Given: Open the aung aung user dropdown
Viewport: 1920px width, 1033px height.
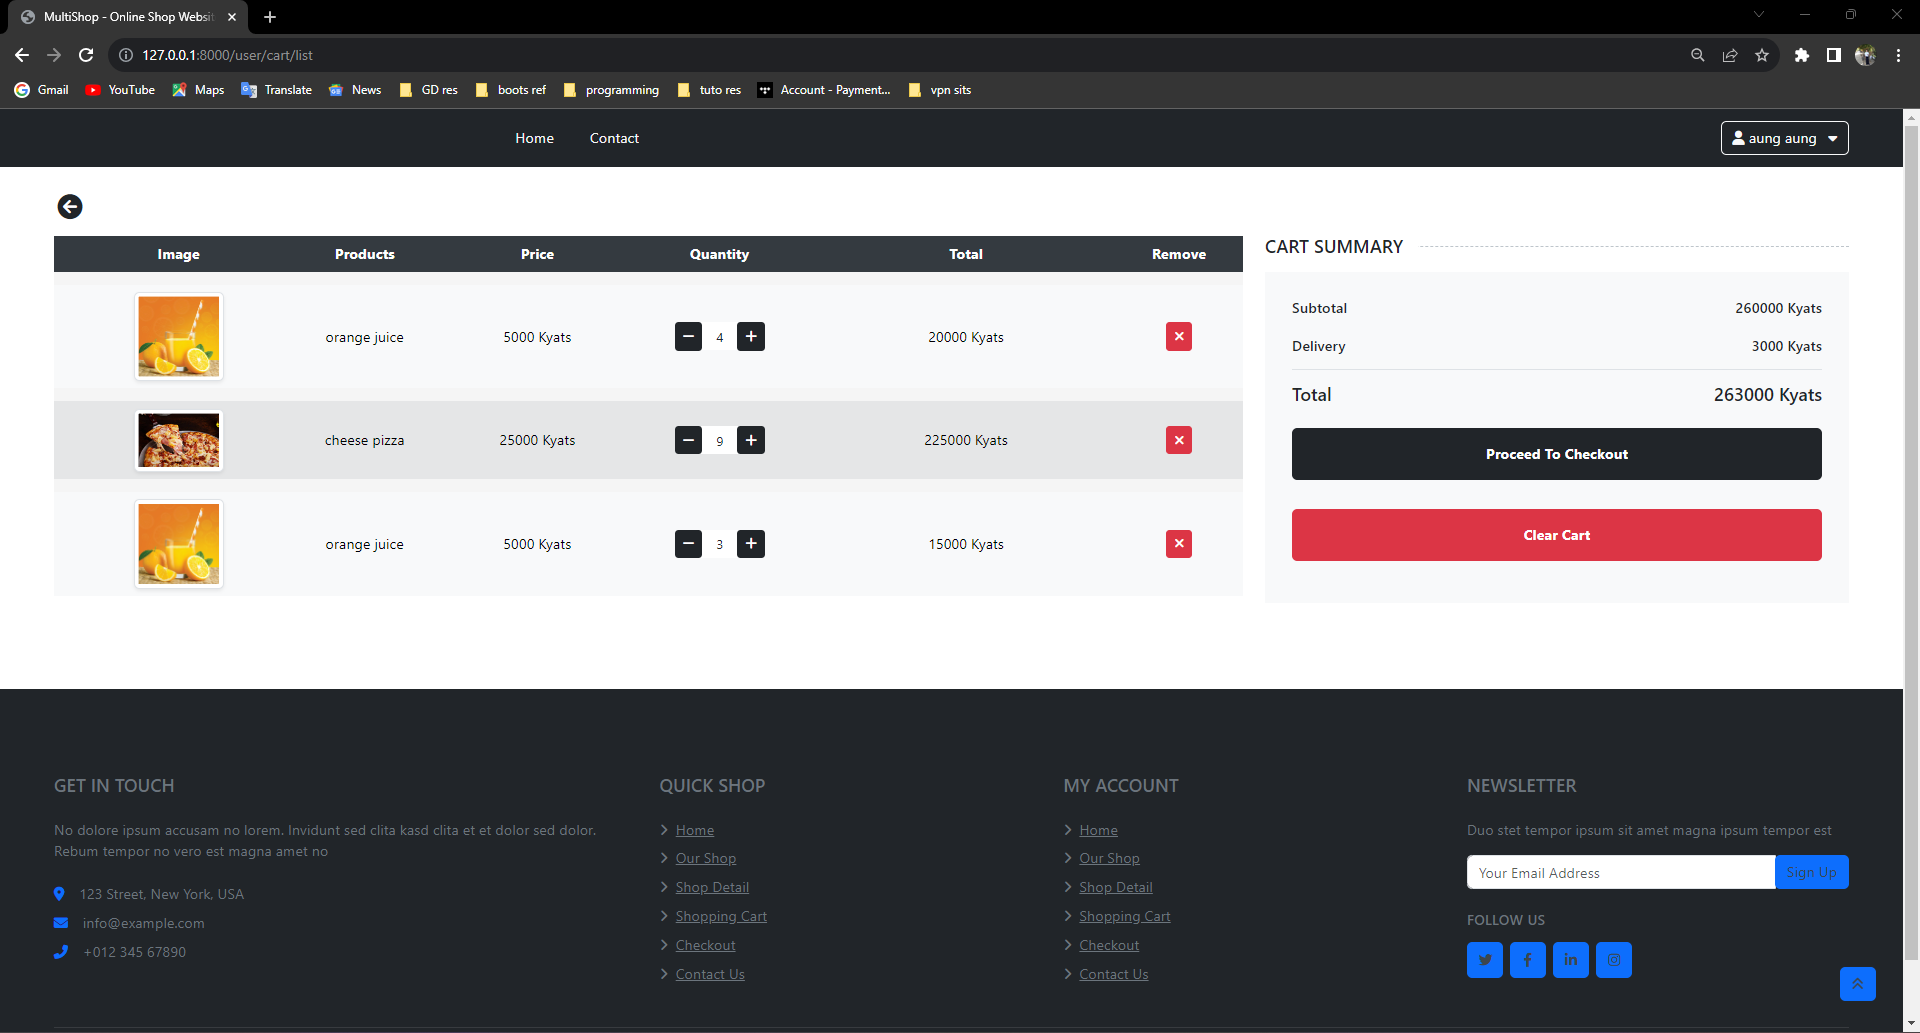Looking at the screenshot, I should (x=1785, y=138).
